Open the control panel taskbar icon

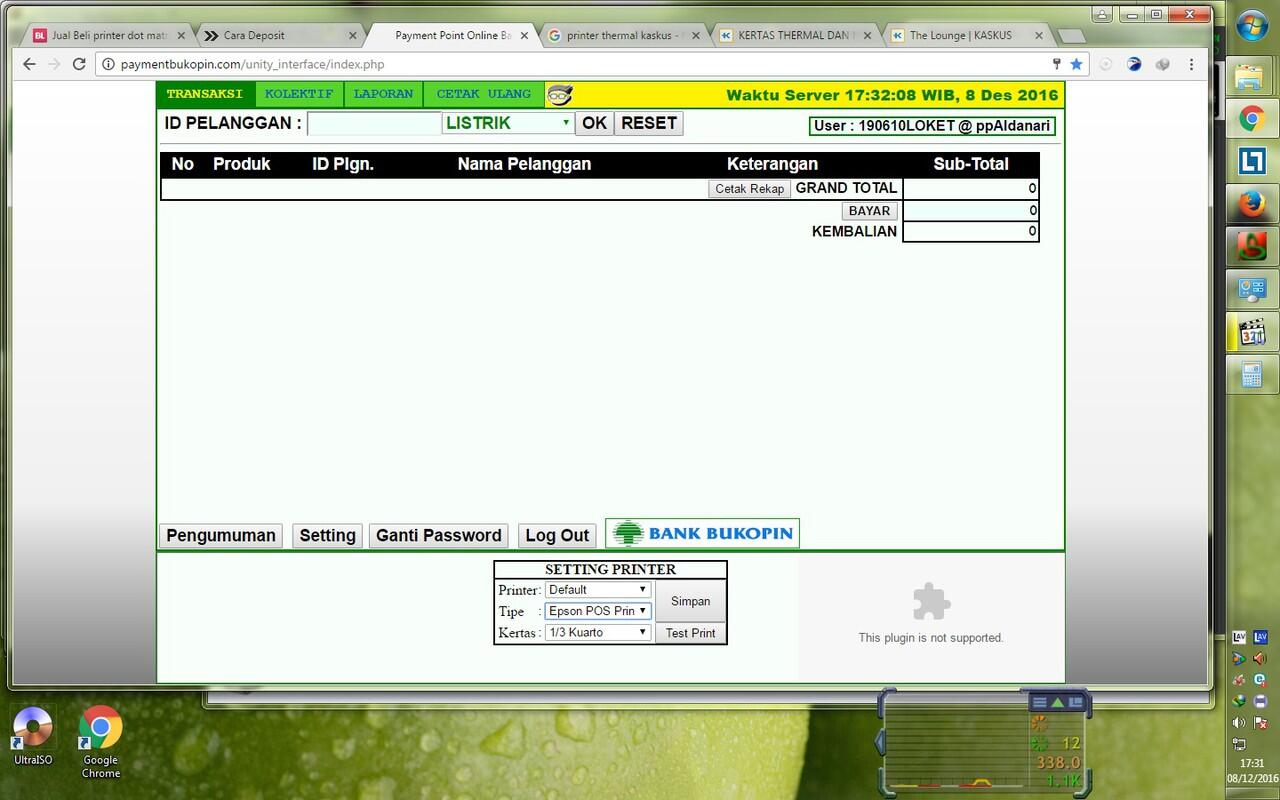tap(1252, 290)
